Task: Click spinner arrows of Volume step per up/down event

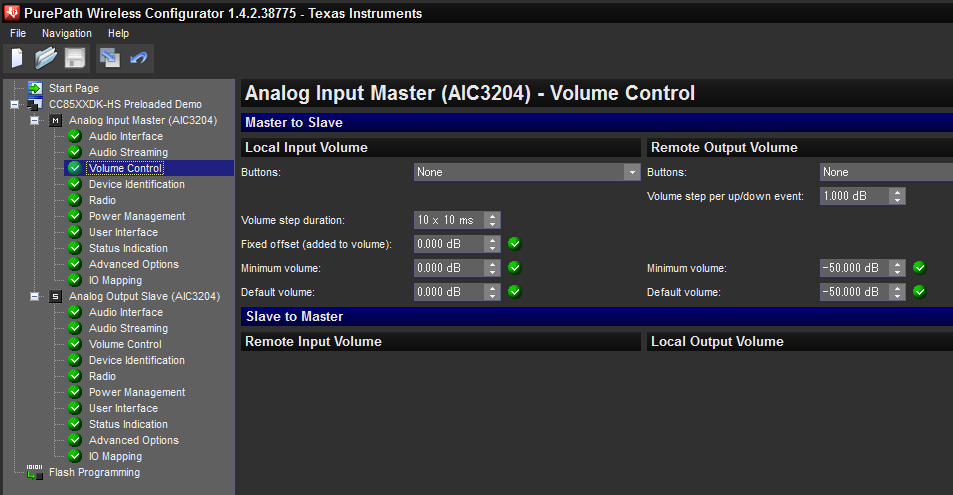Action: tap(898, 196)
